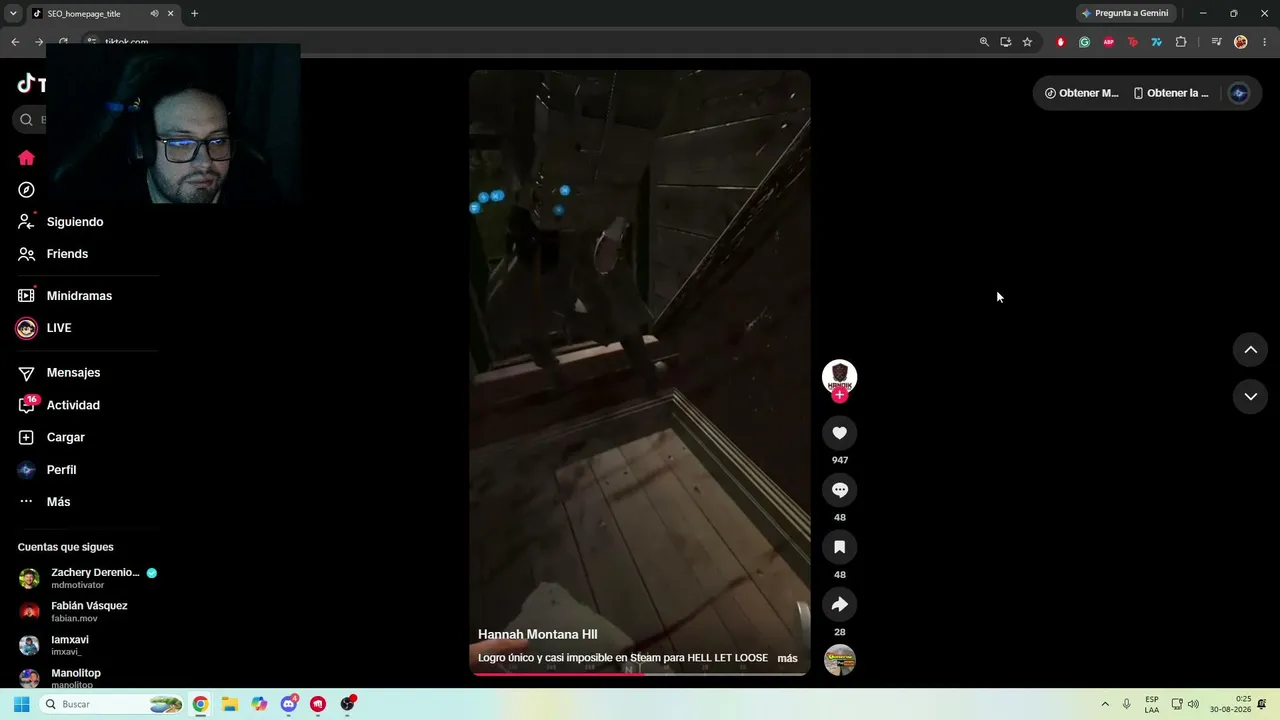Image resolution: width=1280 pixels, height=720 pixels.
Task: Open the Explore compass icon
Action: click(x=26, y=190)
